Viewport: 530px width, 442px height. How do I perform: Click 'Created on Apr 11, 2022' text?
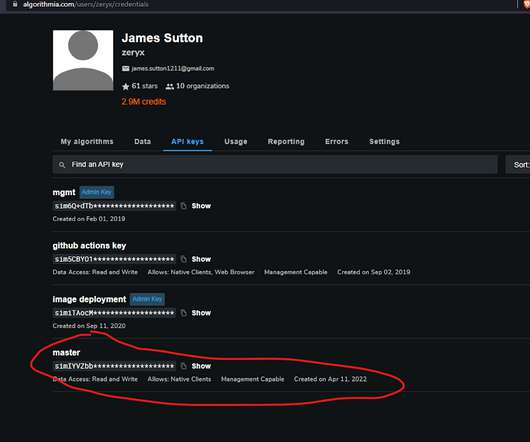(330, 379)
